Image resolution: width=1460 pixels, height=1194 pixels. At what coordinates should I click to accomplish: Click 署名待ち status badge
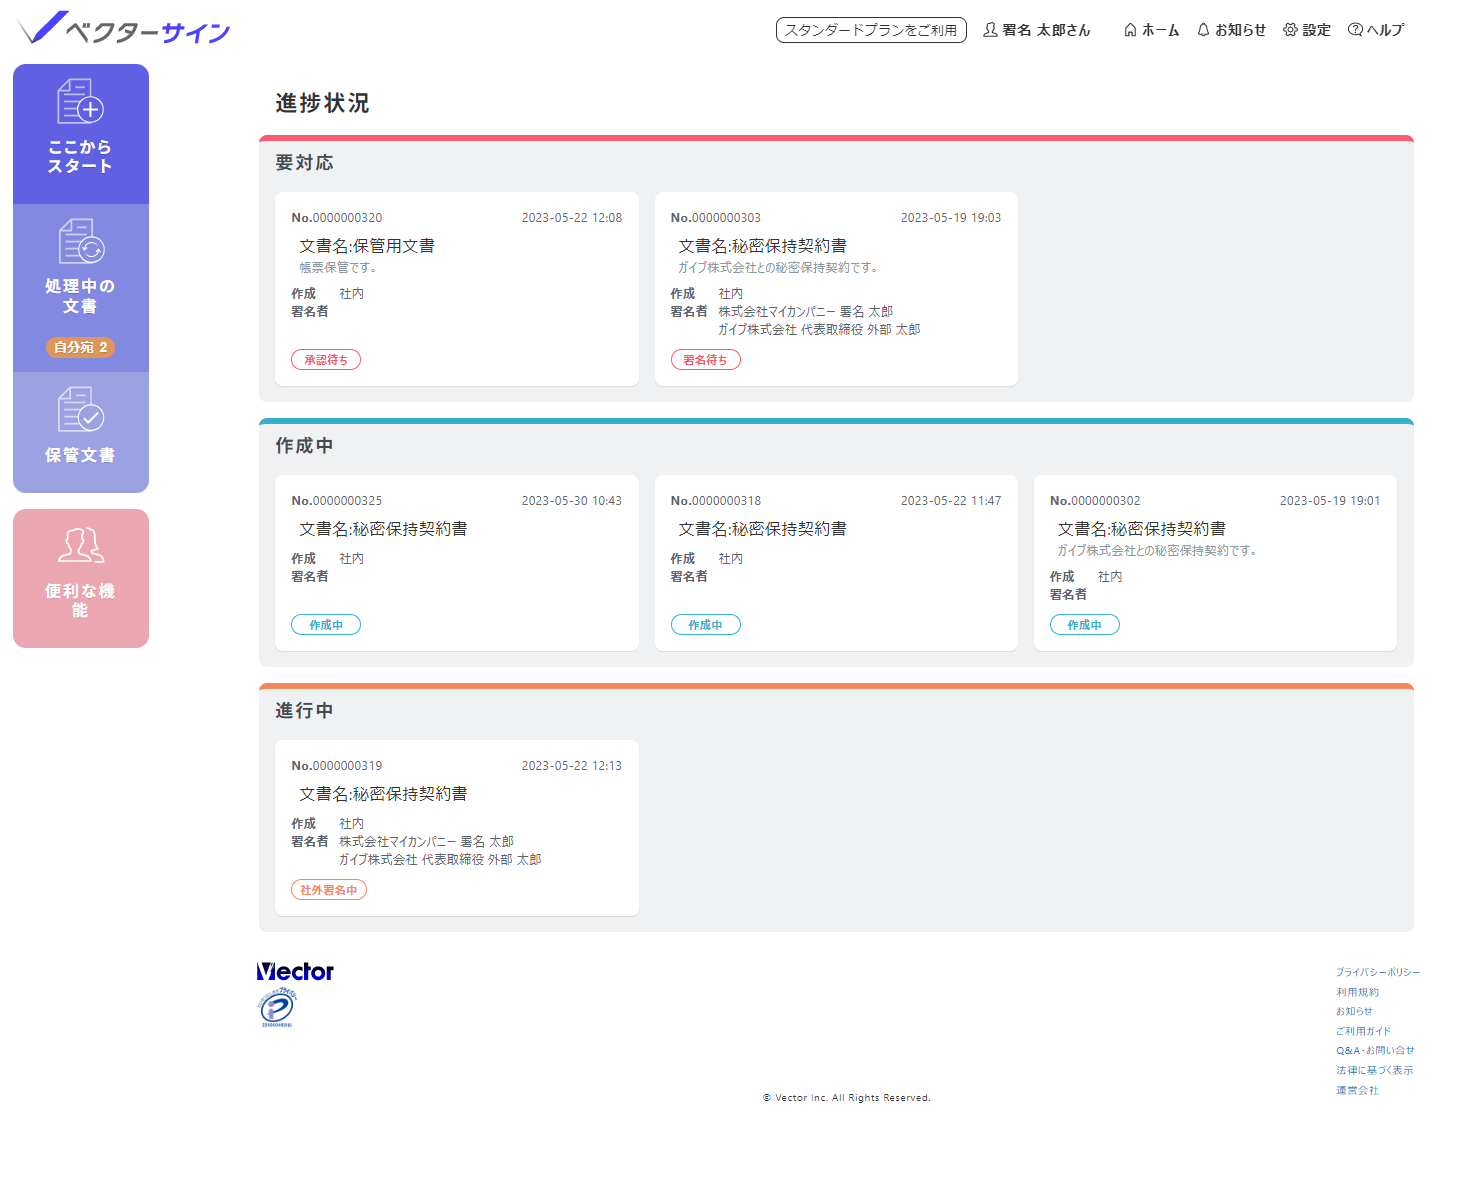click(x=705, y=360)
